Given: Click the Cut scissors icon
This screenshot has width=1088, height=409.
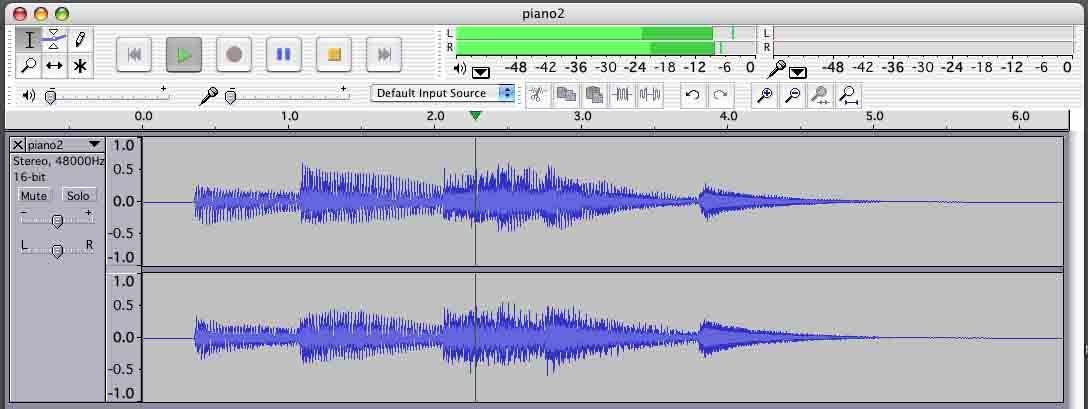Looking at the screenshot, I should (537, 95).
